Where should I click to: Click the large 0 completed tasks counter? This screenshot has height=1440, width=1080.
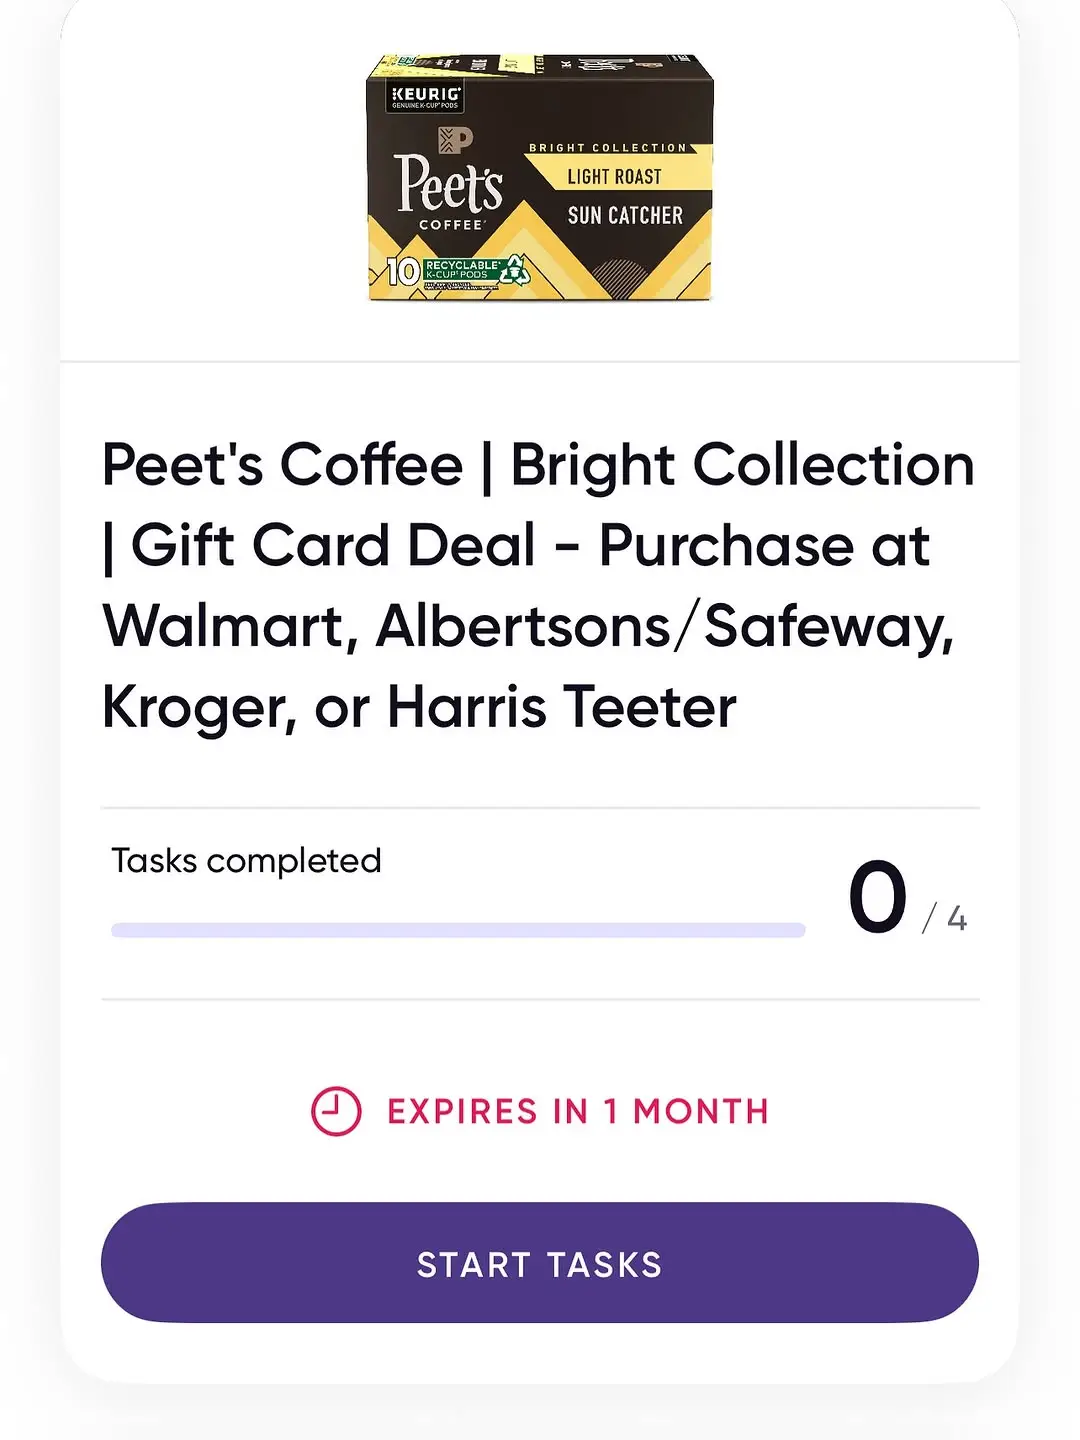tap(878, 897)
